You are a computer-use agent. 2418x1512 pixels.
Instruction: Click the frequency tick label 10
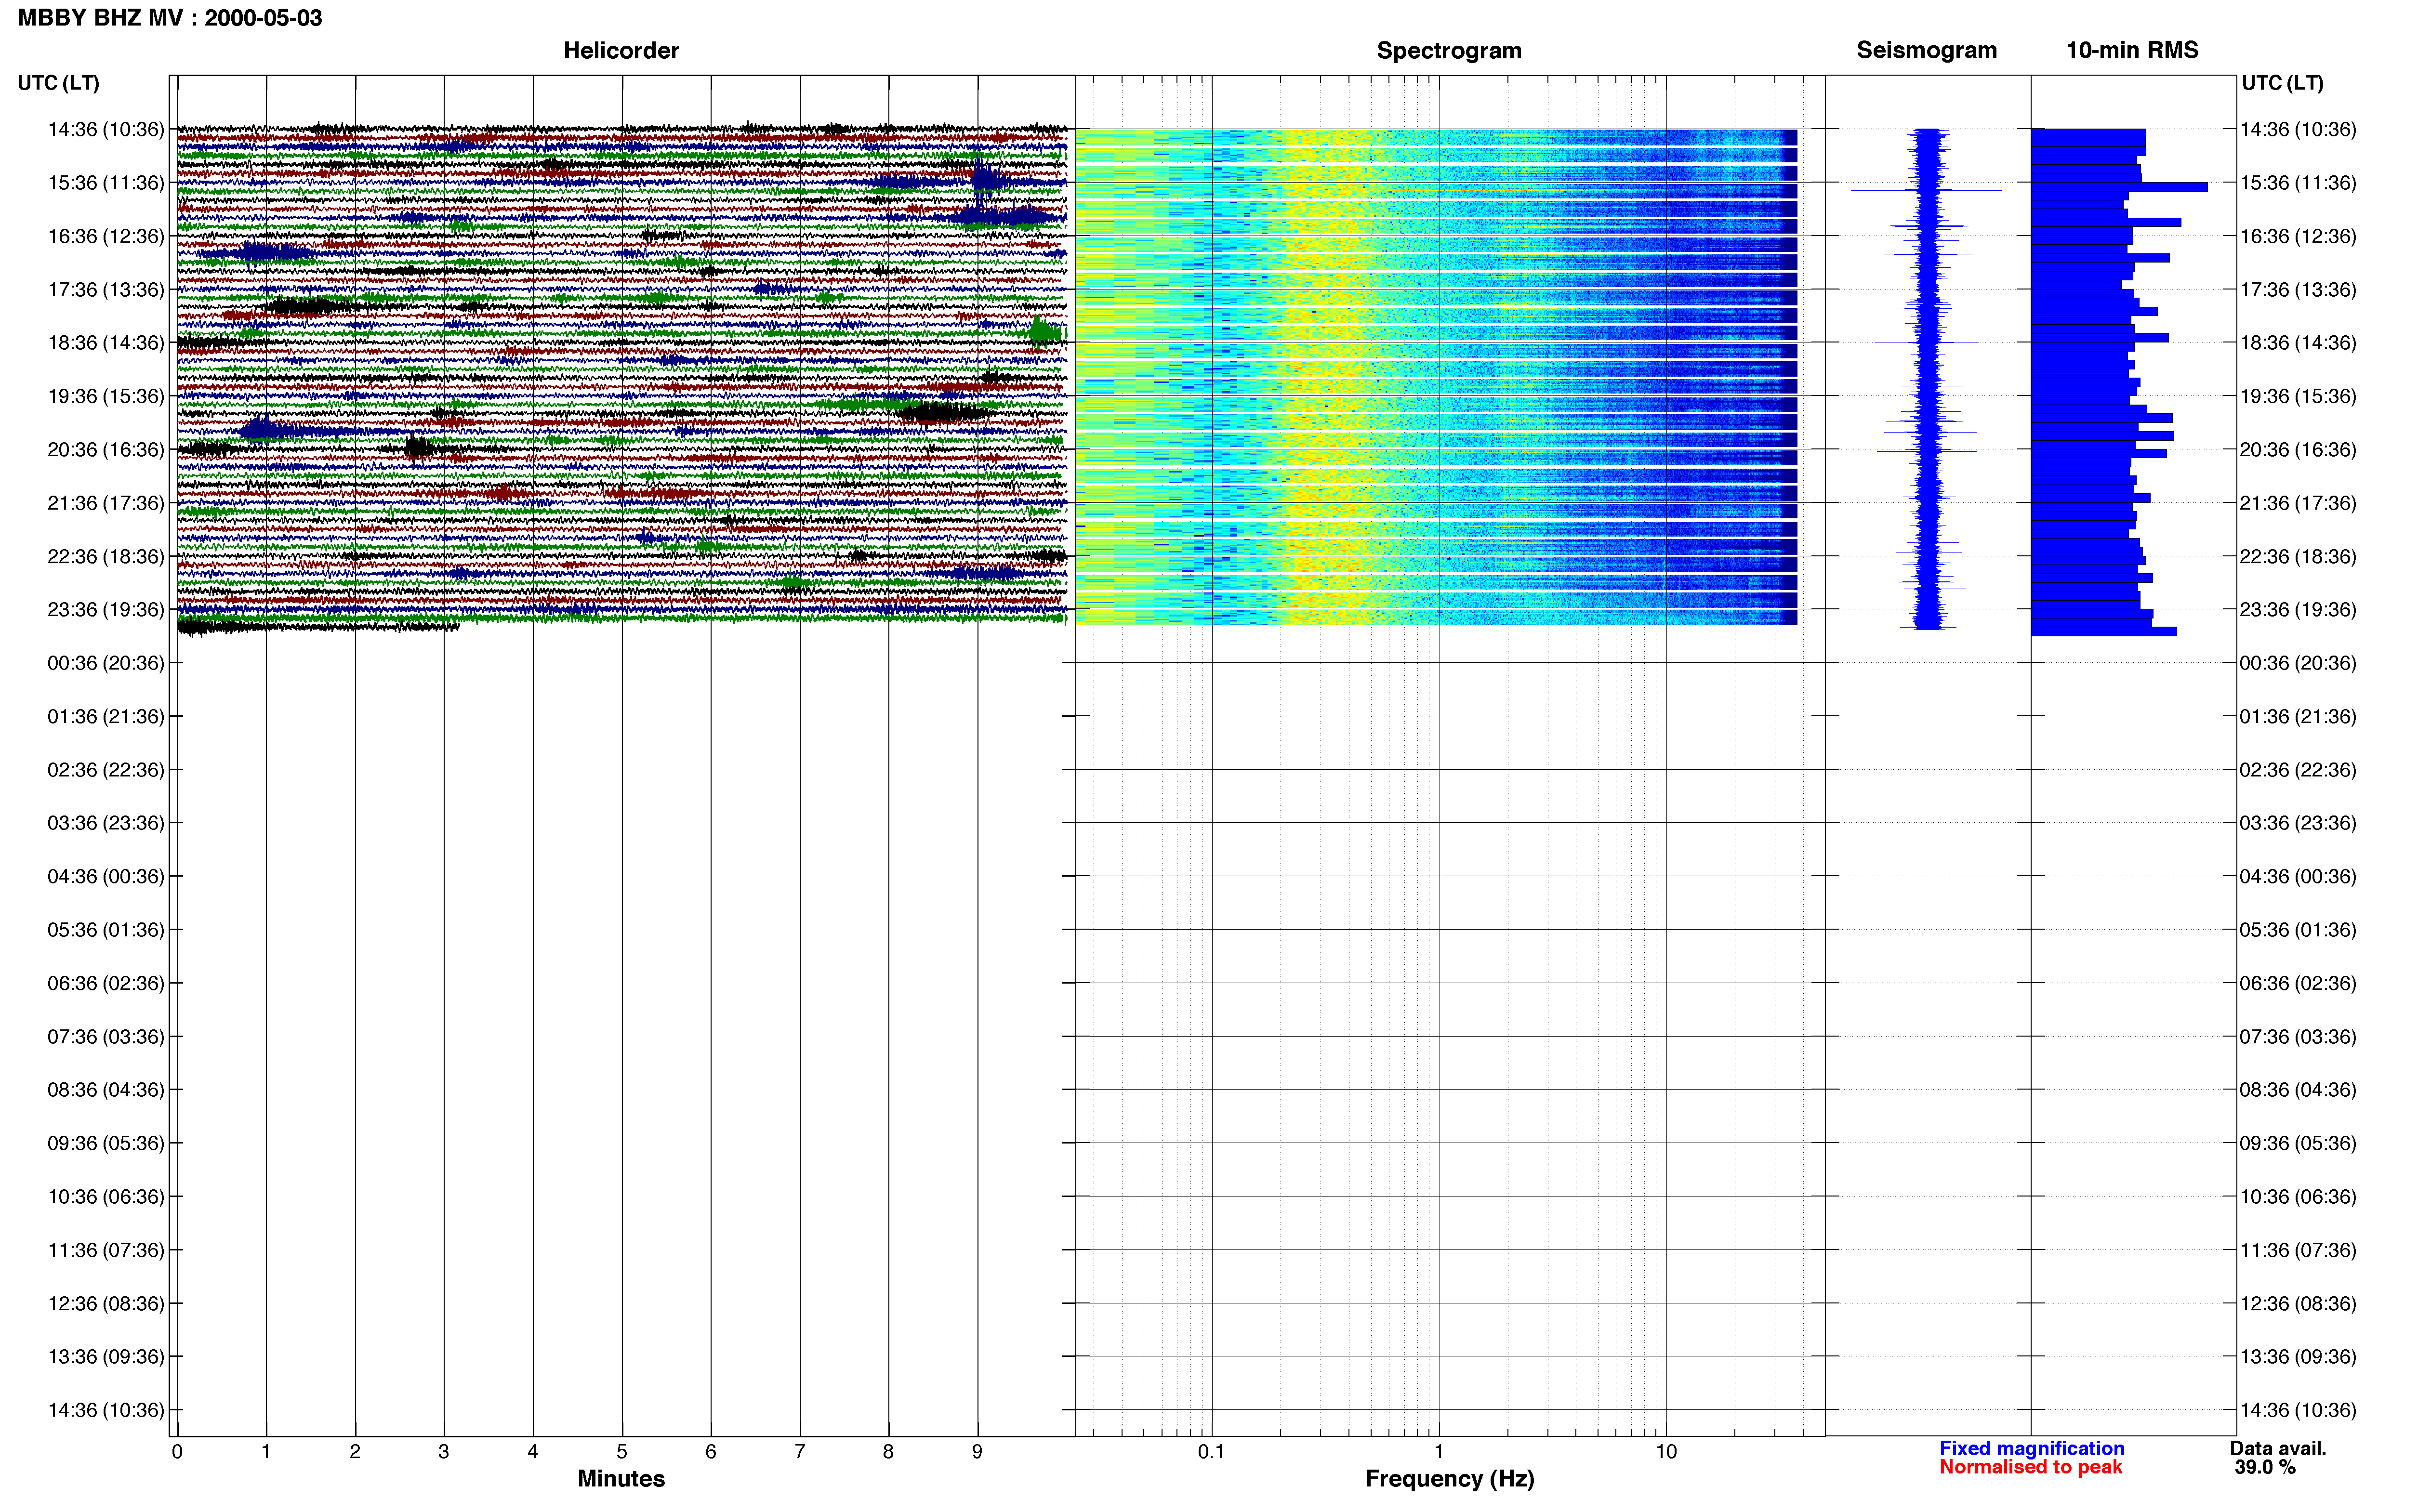[1666, 1452]
